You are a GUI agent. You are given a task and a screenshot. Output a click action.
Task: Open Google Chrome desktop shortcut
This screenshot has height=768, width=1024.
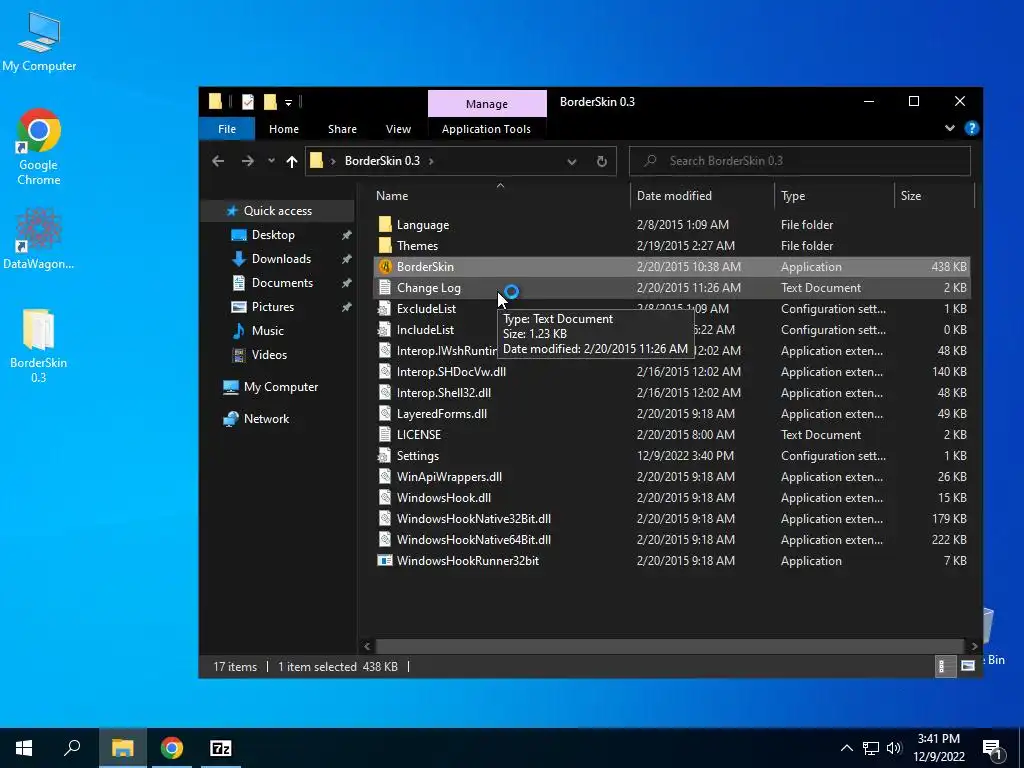39,147
